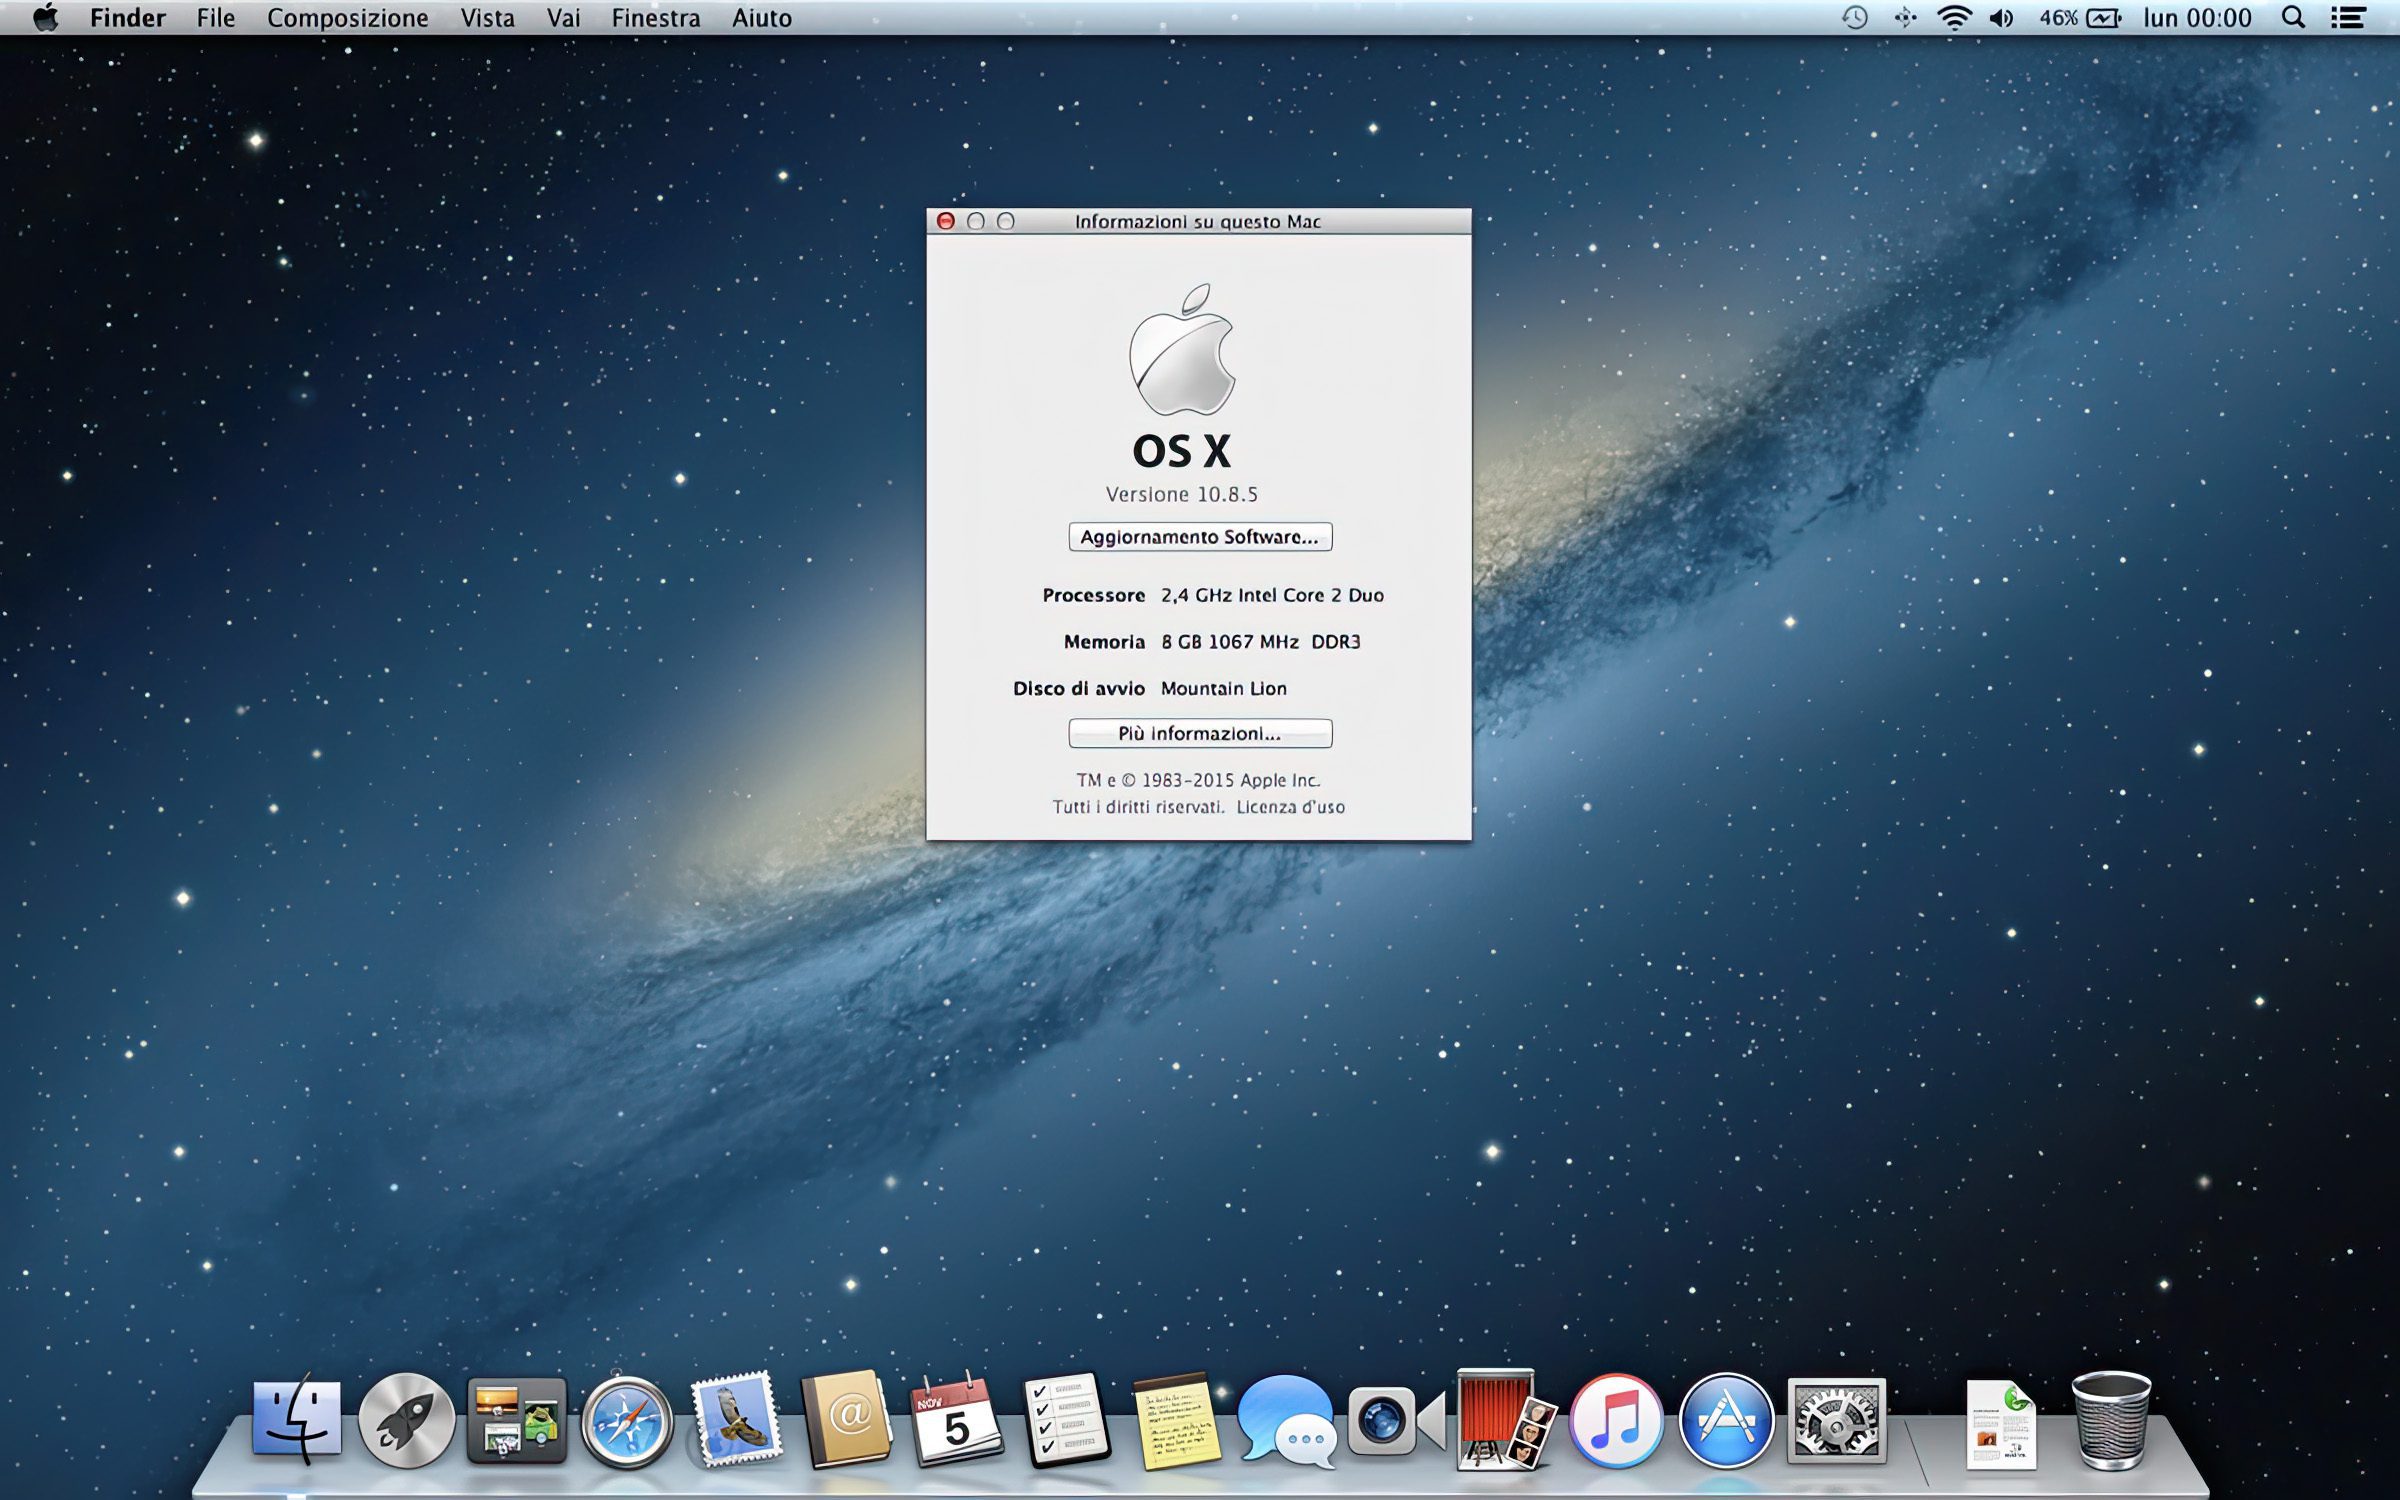Click Più informazioni for system details
Screen dimensions: 2400x1500
pyautogui.click(x=1200, y=733)
